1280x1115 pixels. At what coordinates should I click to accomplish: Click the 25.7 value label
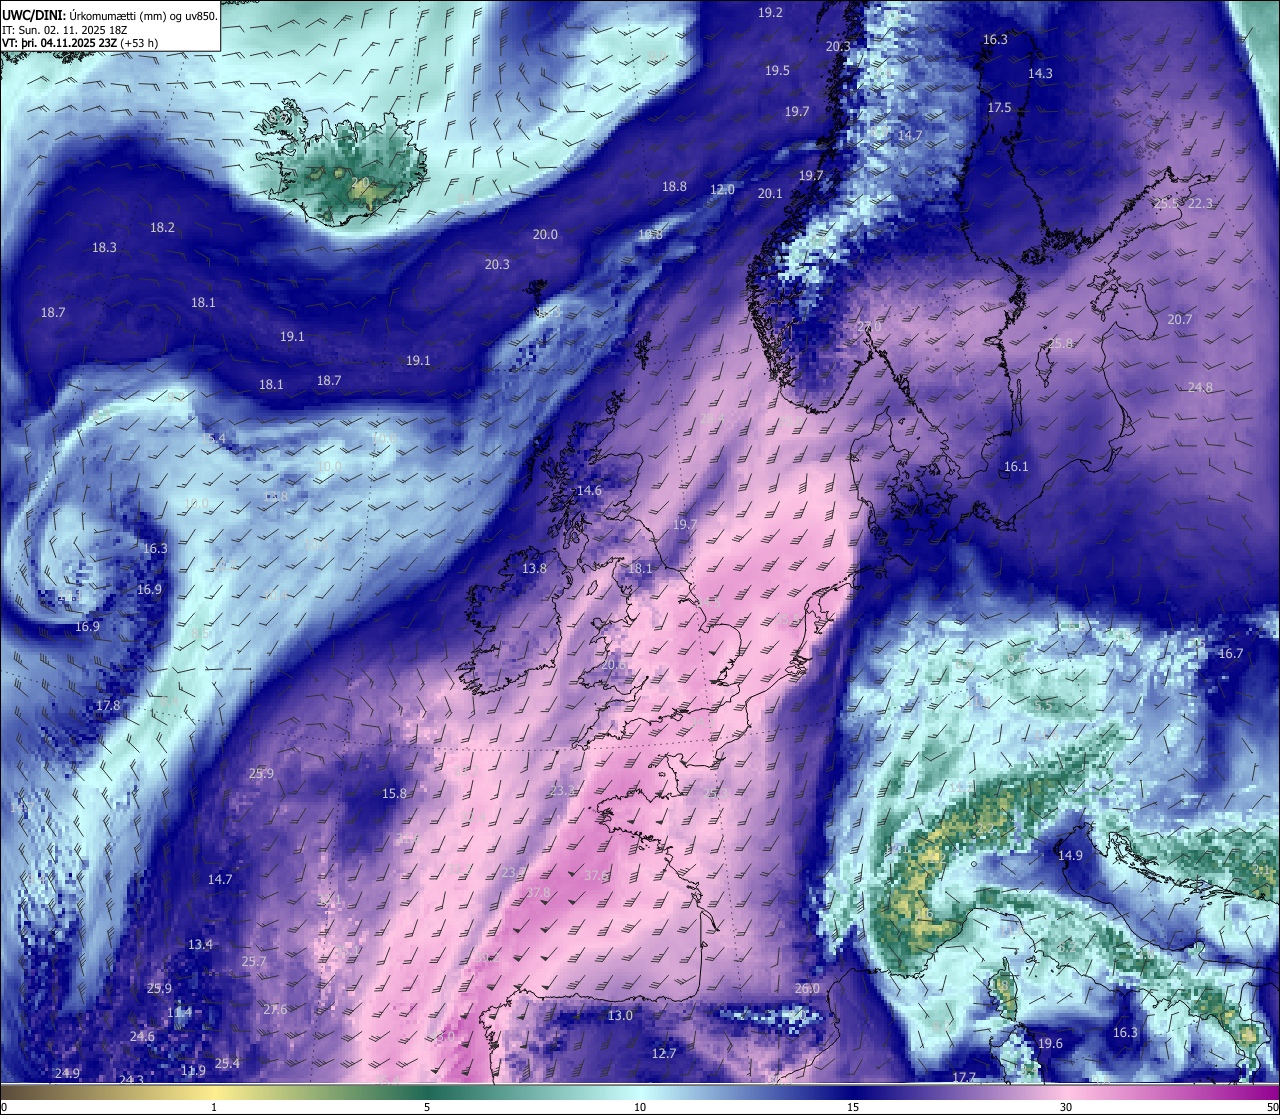254,961
